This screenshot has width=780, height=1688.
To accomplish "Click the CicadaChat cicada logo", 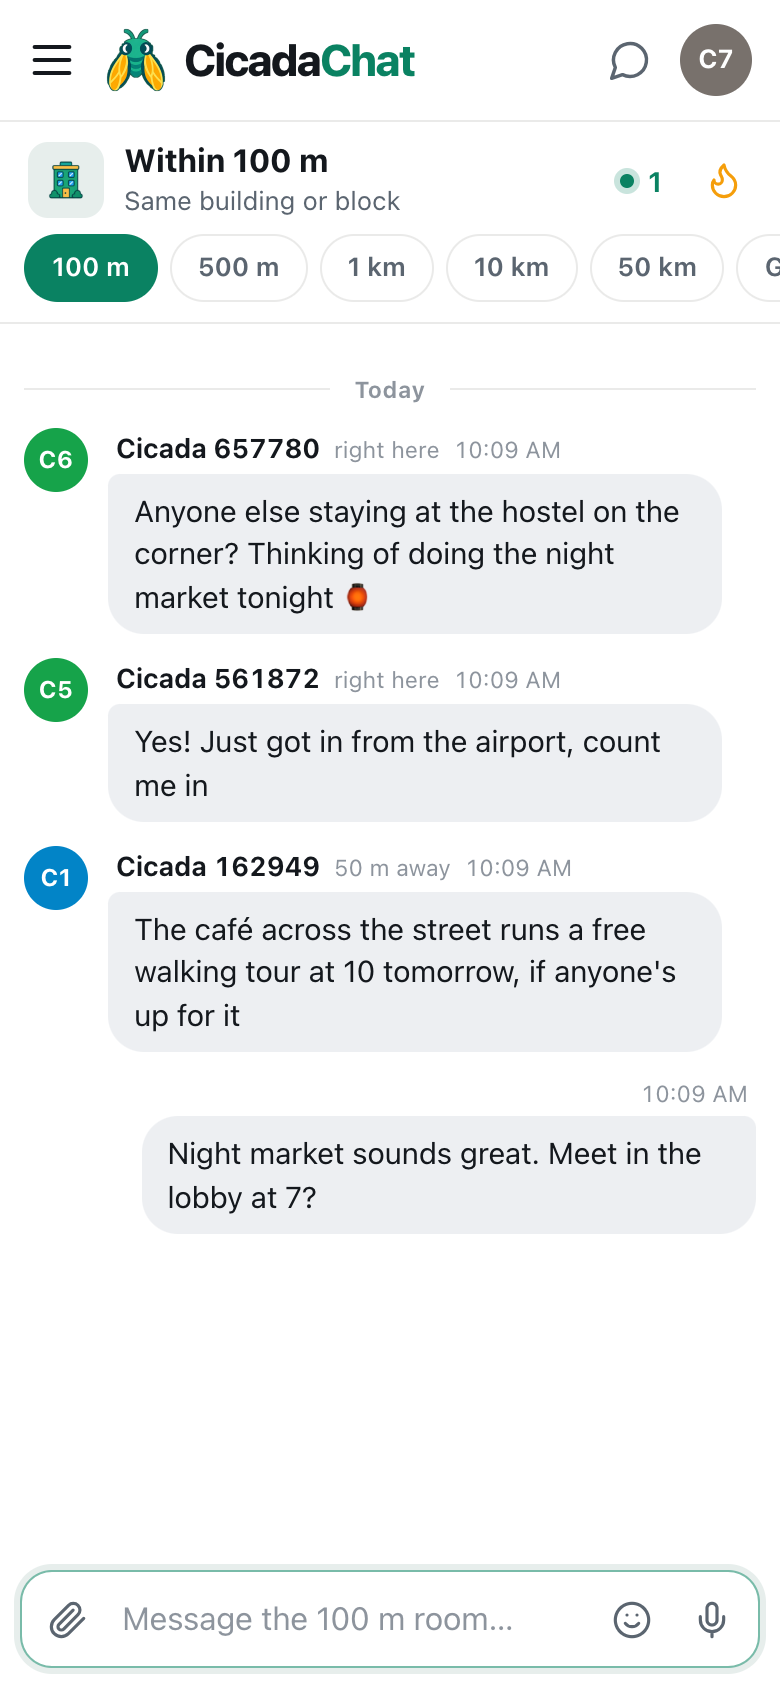I will (136, 60).
